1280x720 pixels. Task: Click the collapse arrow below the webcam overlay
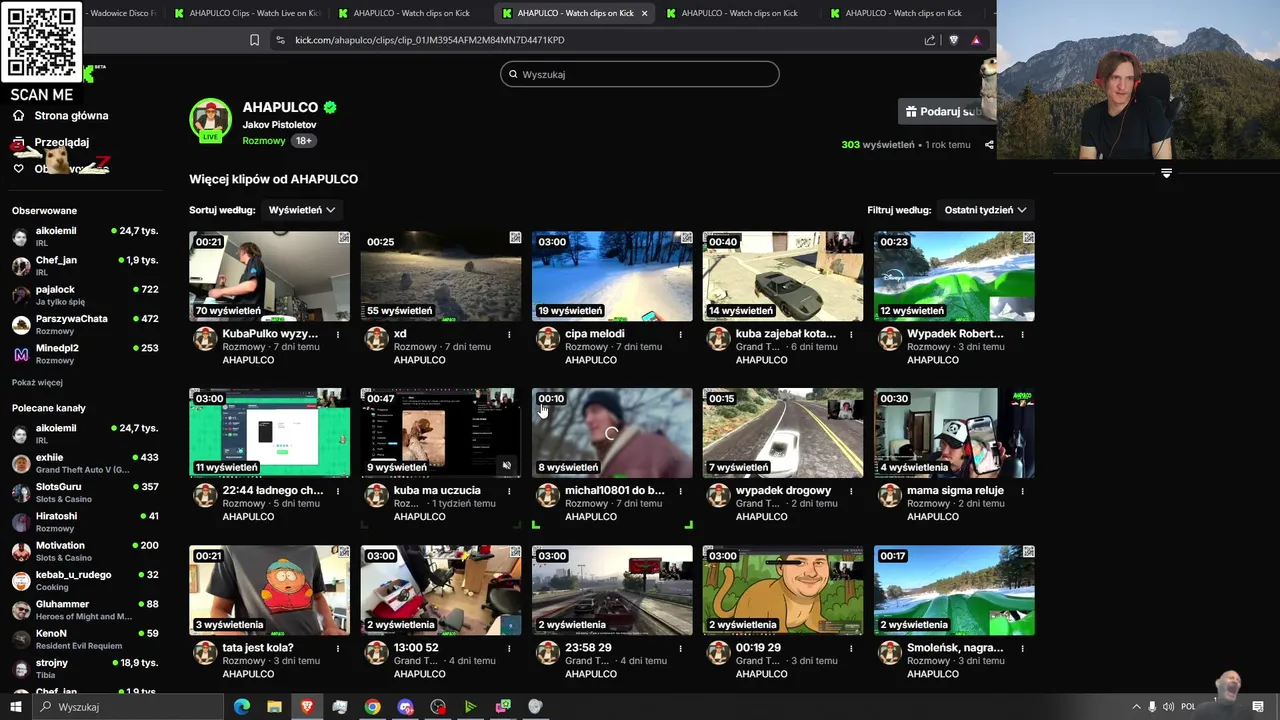[1166, 173]
